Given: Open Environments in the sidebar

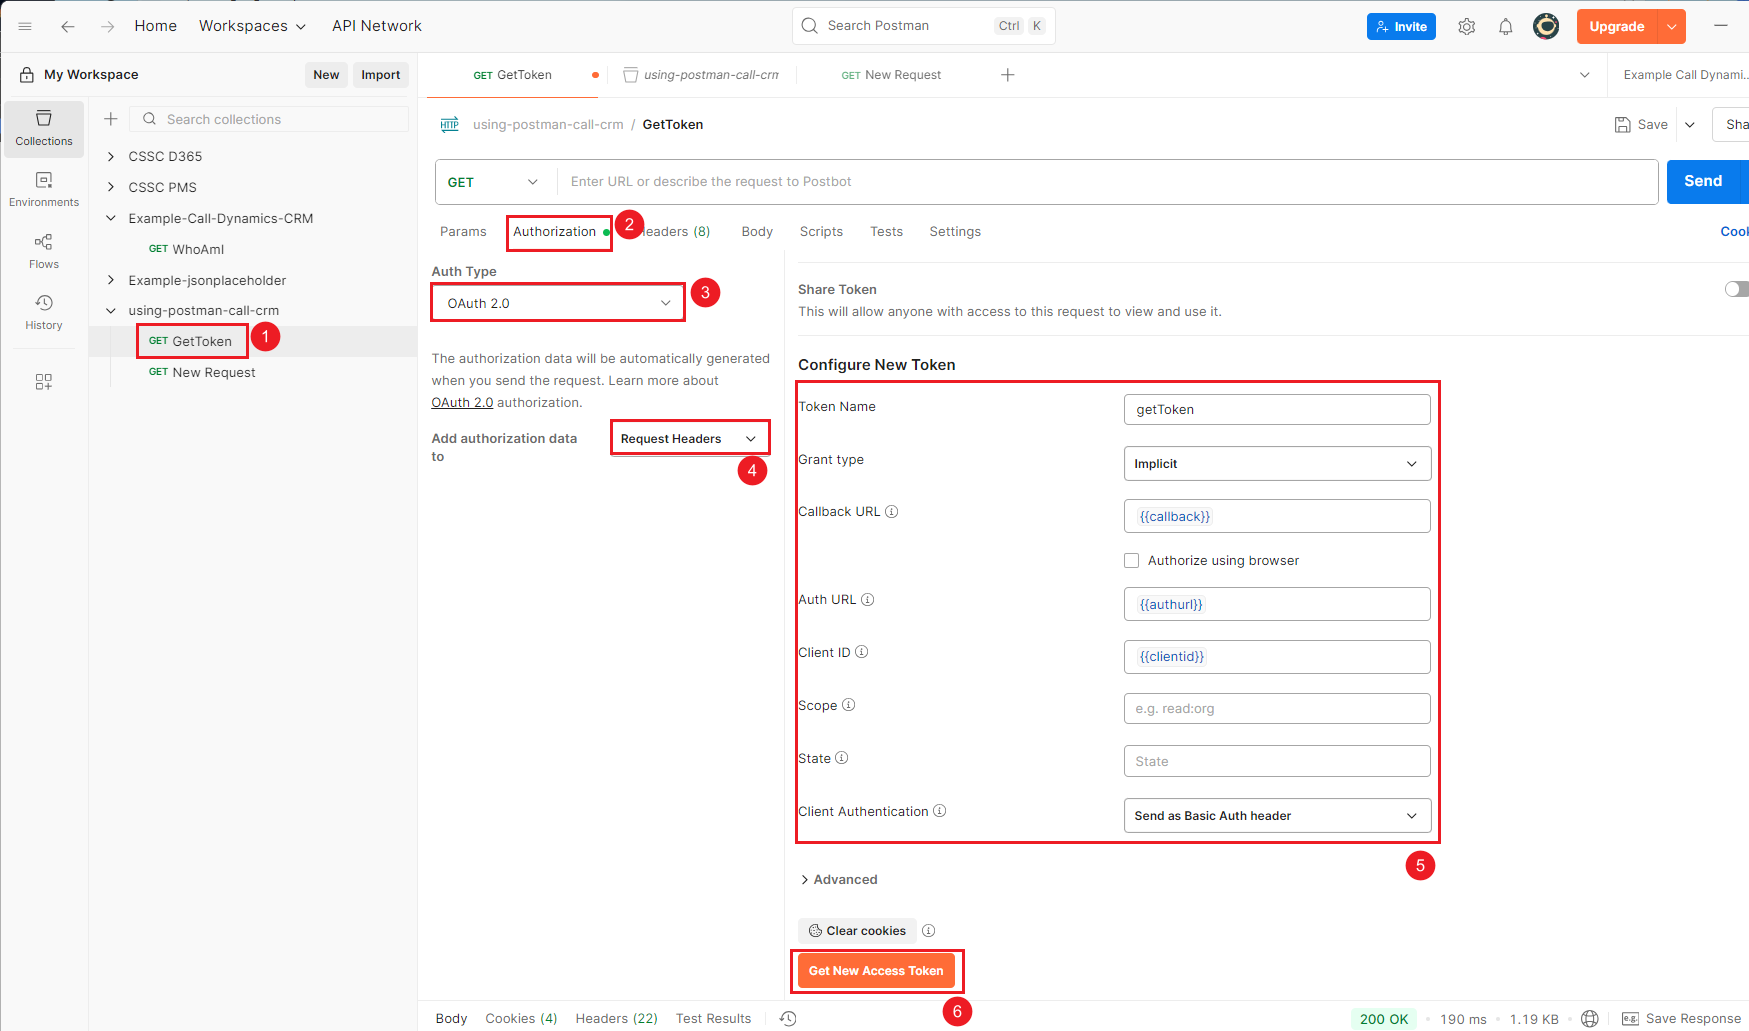Looking at the screenshot, I should [x=44, y=190].
